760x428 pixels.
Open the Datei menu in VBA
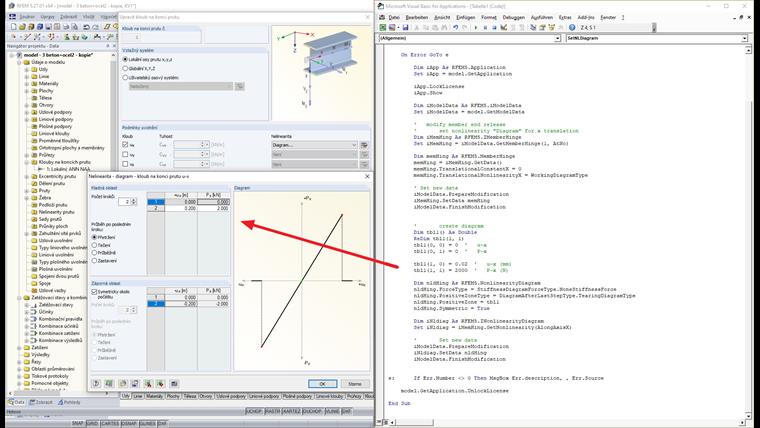394,17
